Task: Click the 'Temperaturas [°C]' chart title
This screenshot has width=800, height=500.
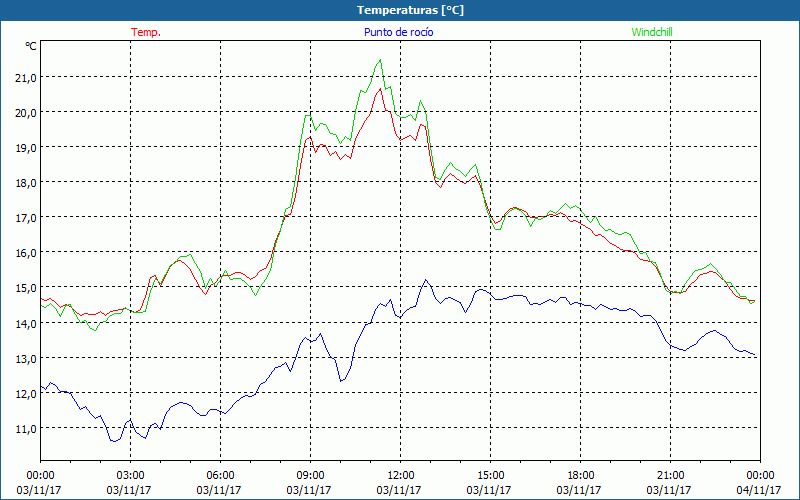Action: pos(410,10)
